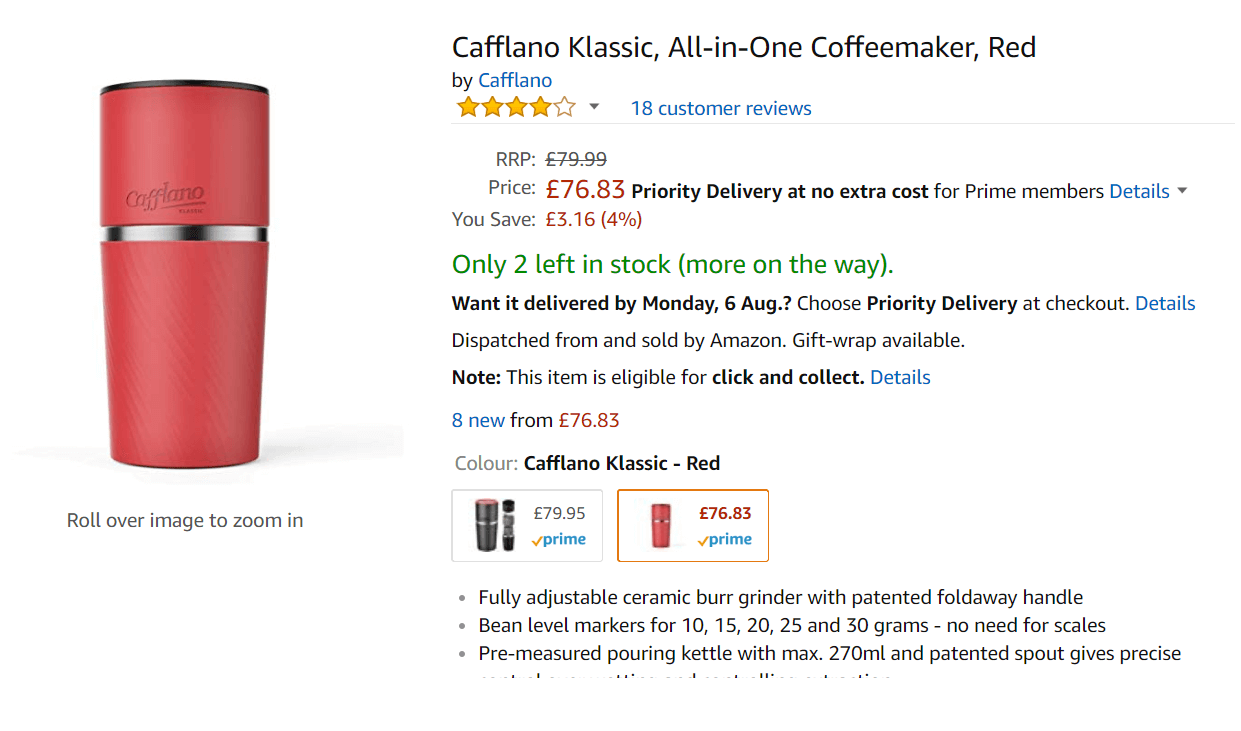Open the 18 customer reviews link

pos(721,108)
